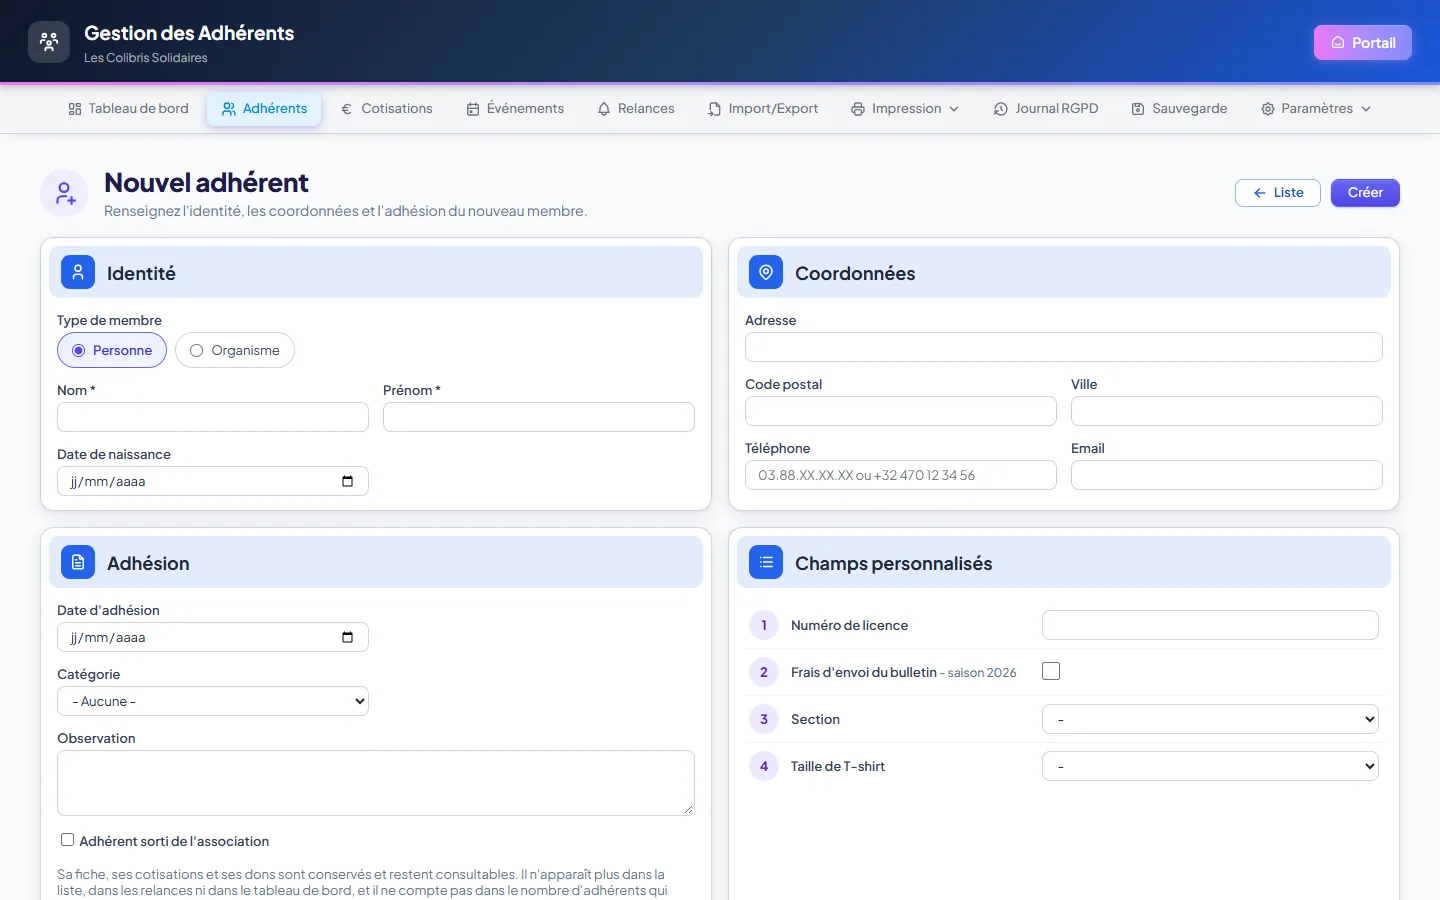The height and width of the screenshot is (900, 1440).
Task: Expand the Paramètres menu
Action: click(x=1316, y=109)
